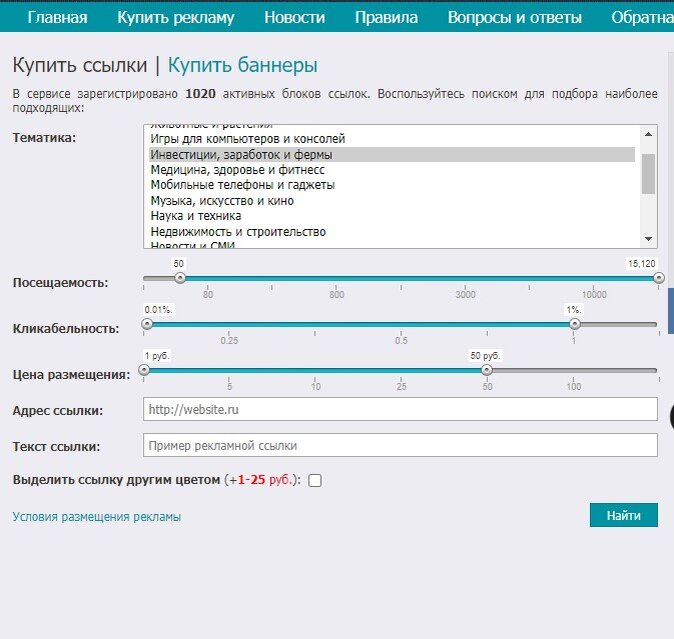
Task: Click topic list scroll down arrow
Action: (648, 238)
